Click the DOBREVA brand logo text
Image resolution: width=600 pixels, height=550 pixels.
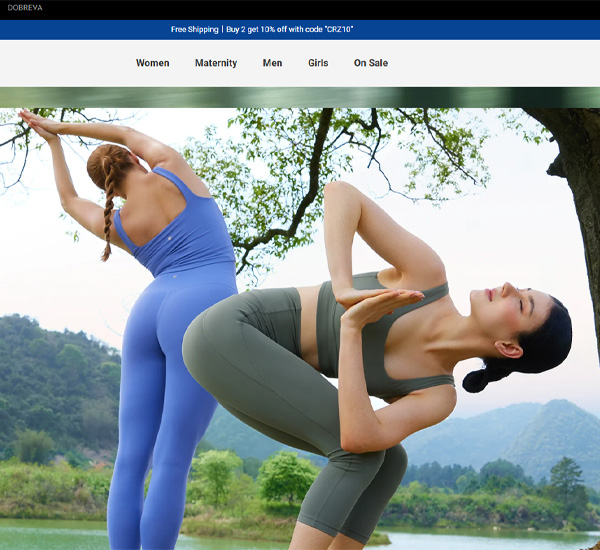pos(25,8)
